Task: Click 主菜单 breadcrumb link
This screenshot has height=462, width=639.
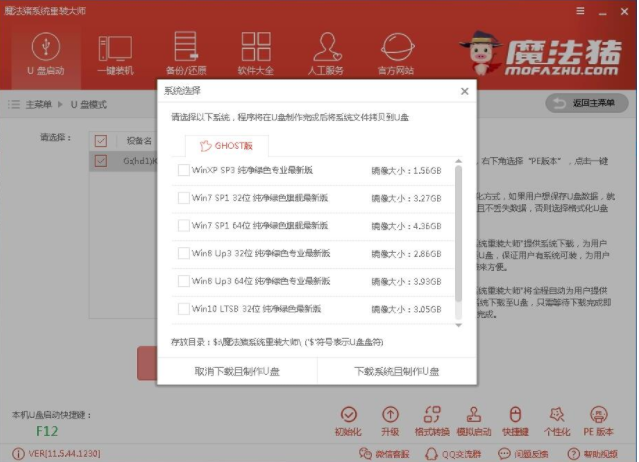Action: coord(39,105)
